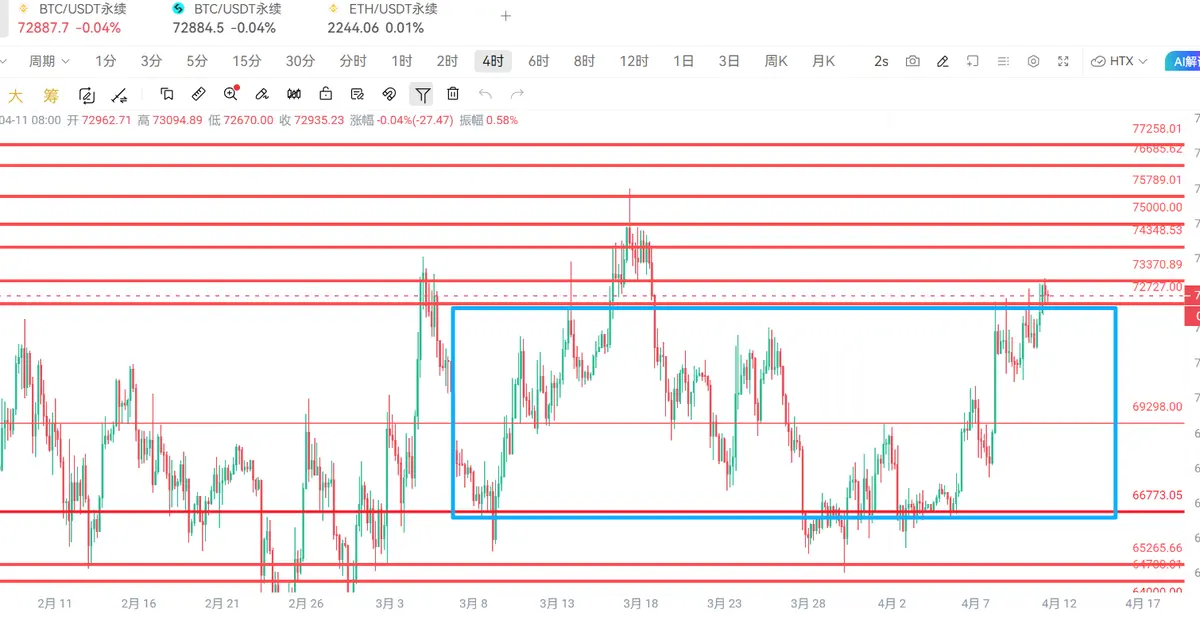Select the paint brush style tool
This screenshot has width=1200, height=617.
click(262, 94)
